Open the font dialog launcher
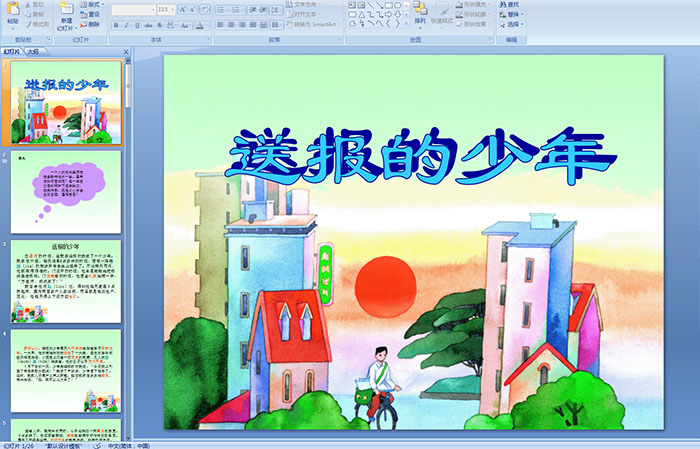Viewport: 700px width, 449px height. coord(208,40)
